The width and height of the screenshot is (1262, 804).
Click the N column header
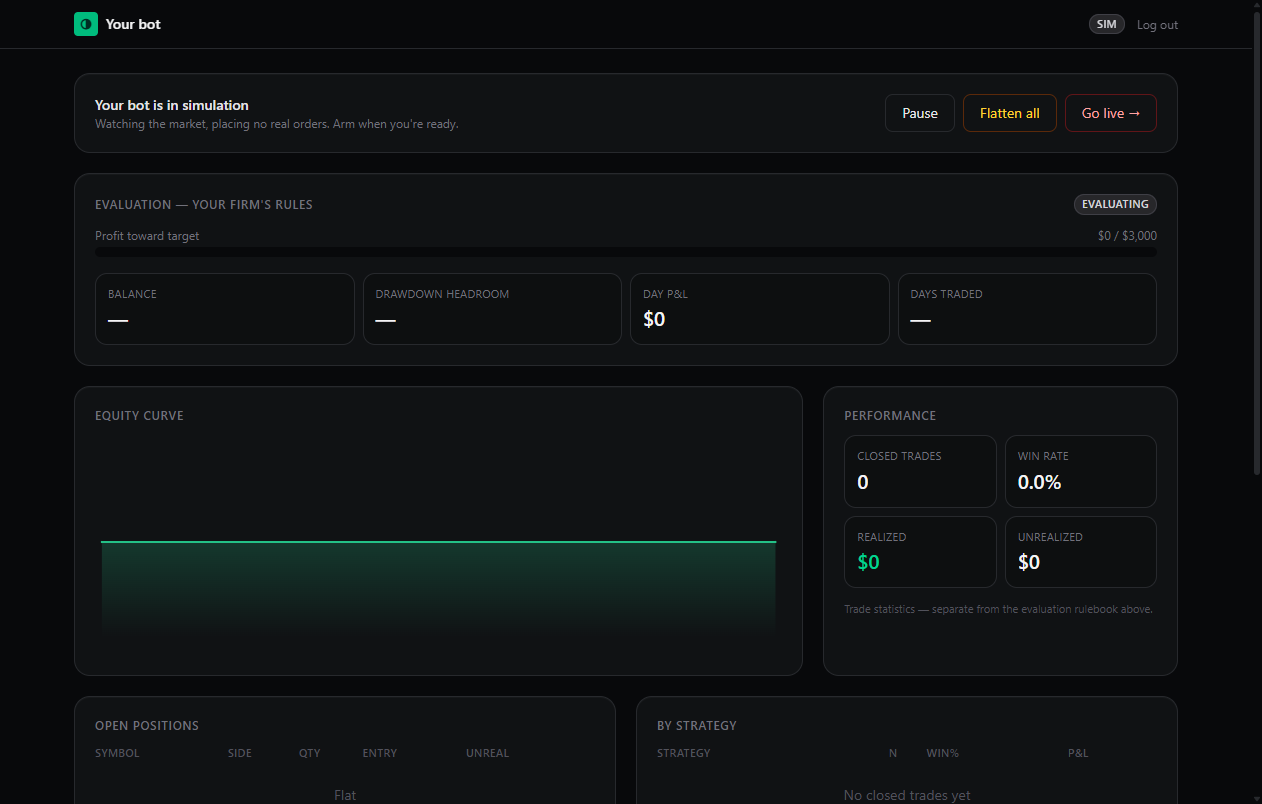[893, 753]
